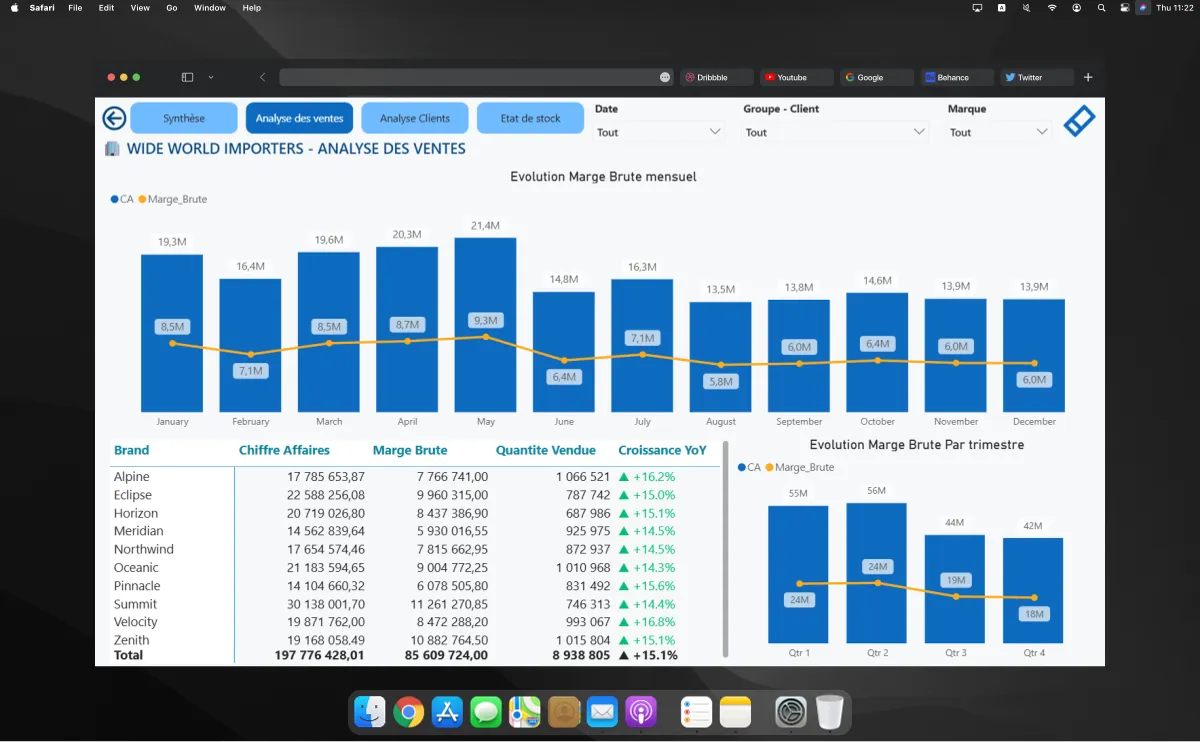1200x742 pixels.
Task: Open Spotlight search from the menu bar
Action: (x=1101, y=8)
